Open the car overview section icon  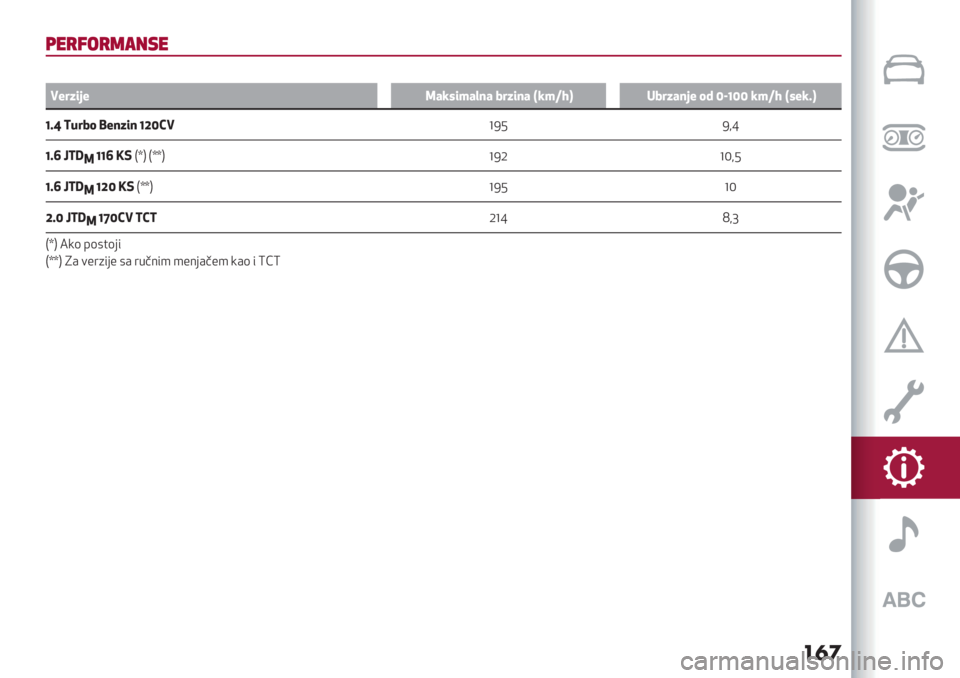coord(904,70)
